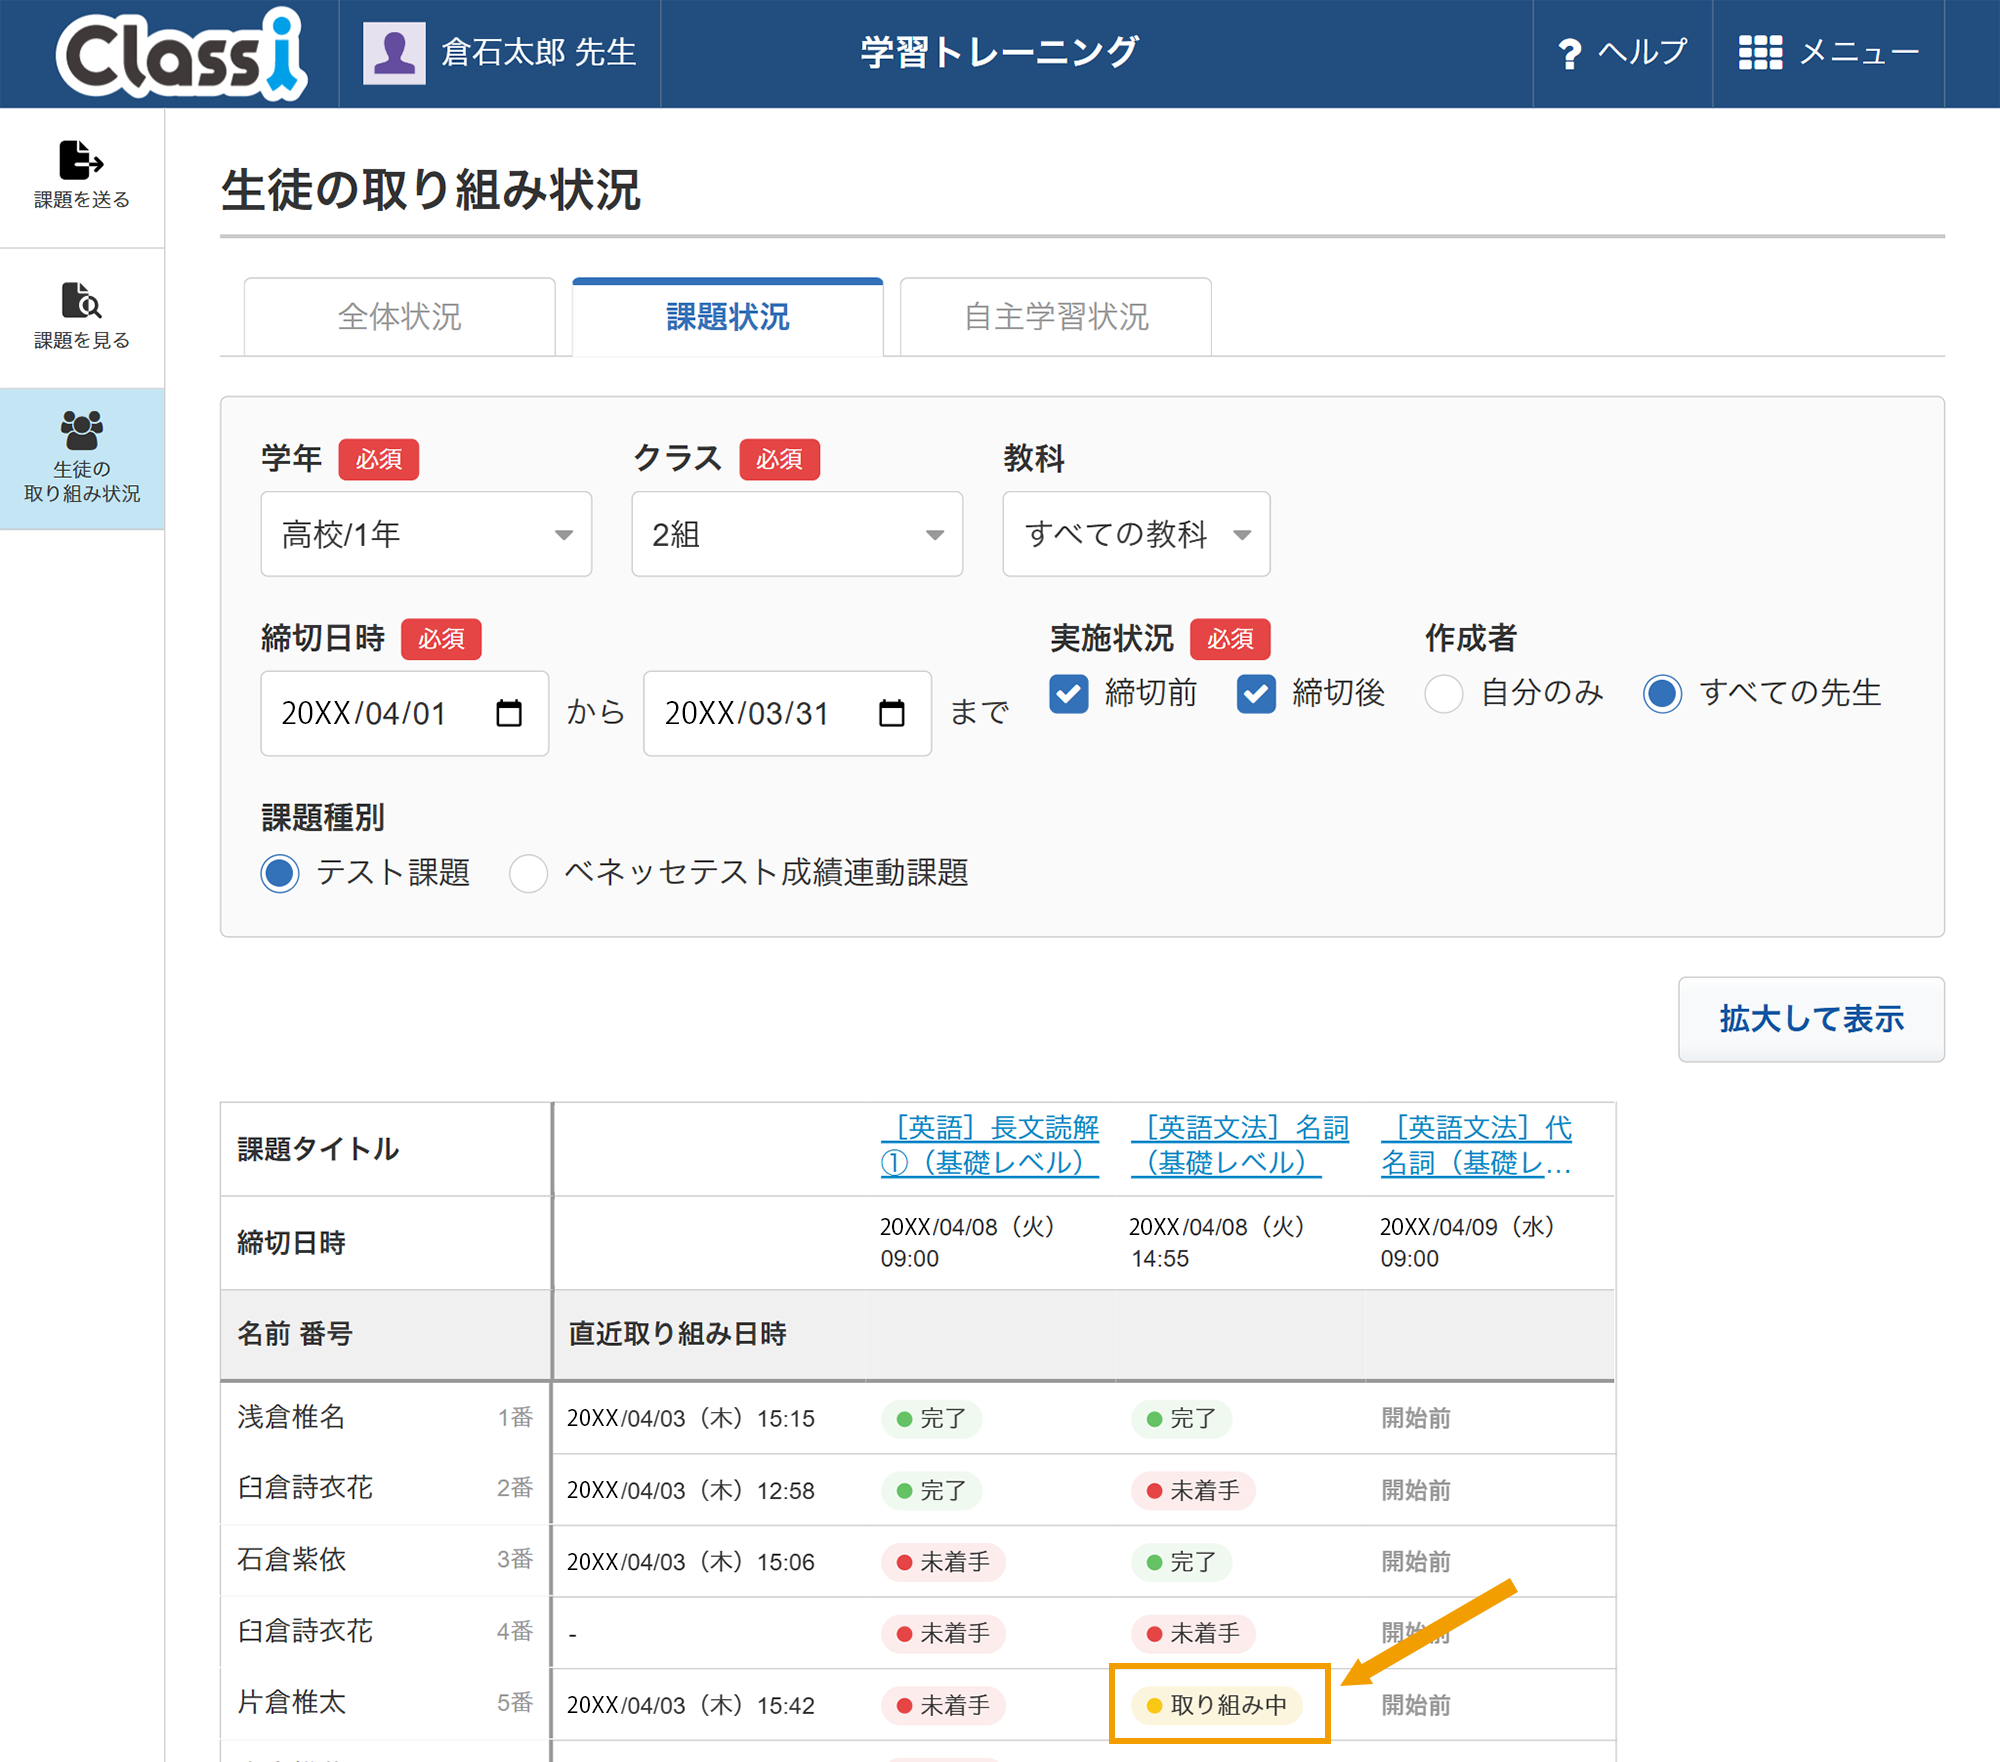
Task: Click the 名前 番号 column header
Action: [295, 1333]
